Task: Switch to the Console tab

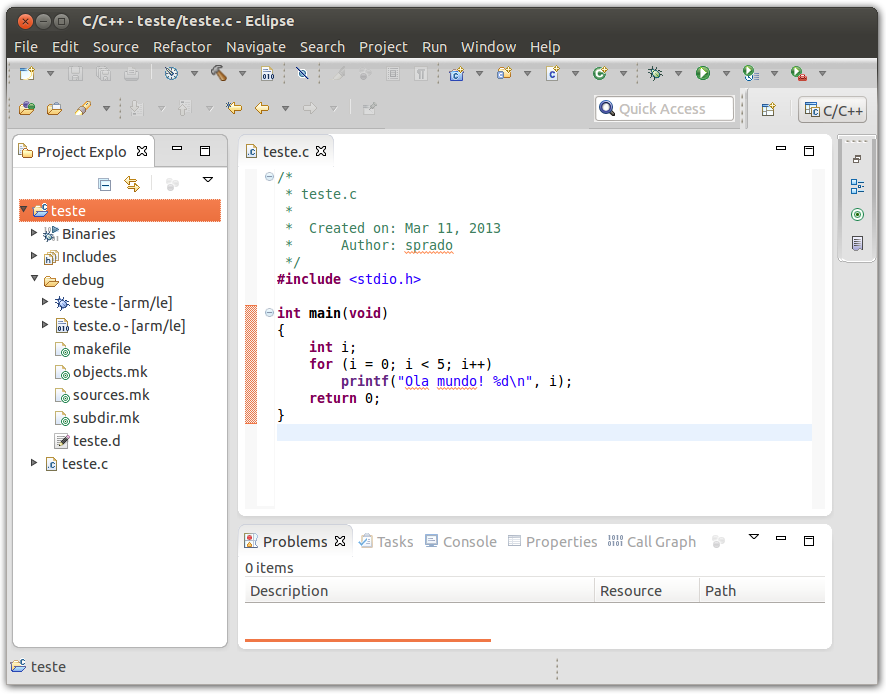Action: tap(461, 542)
